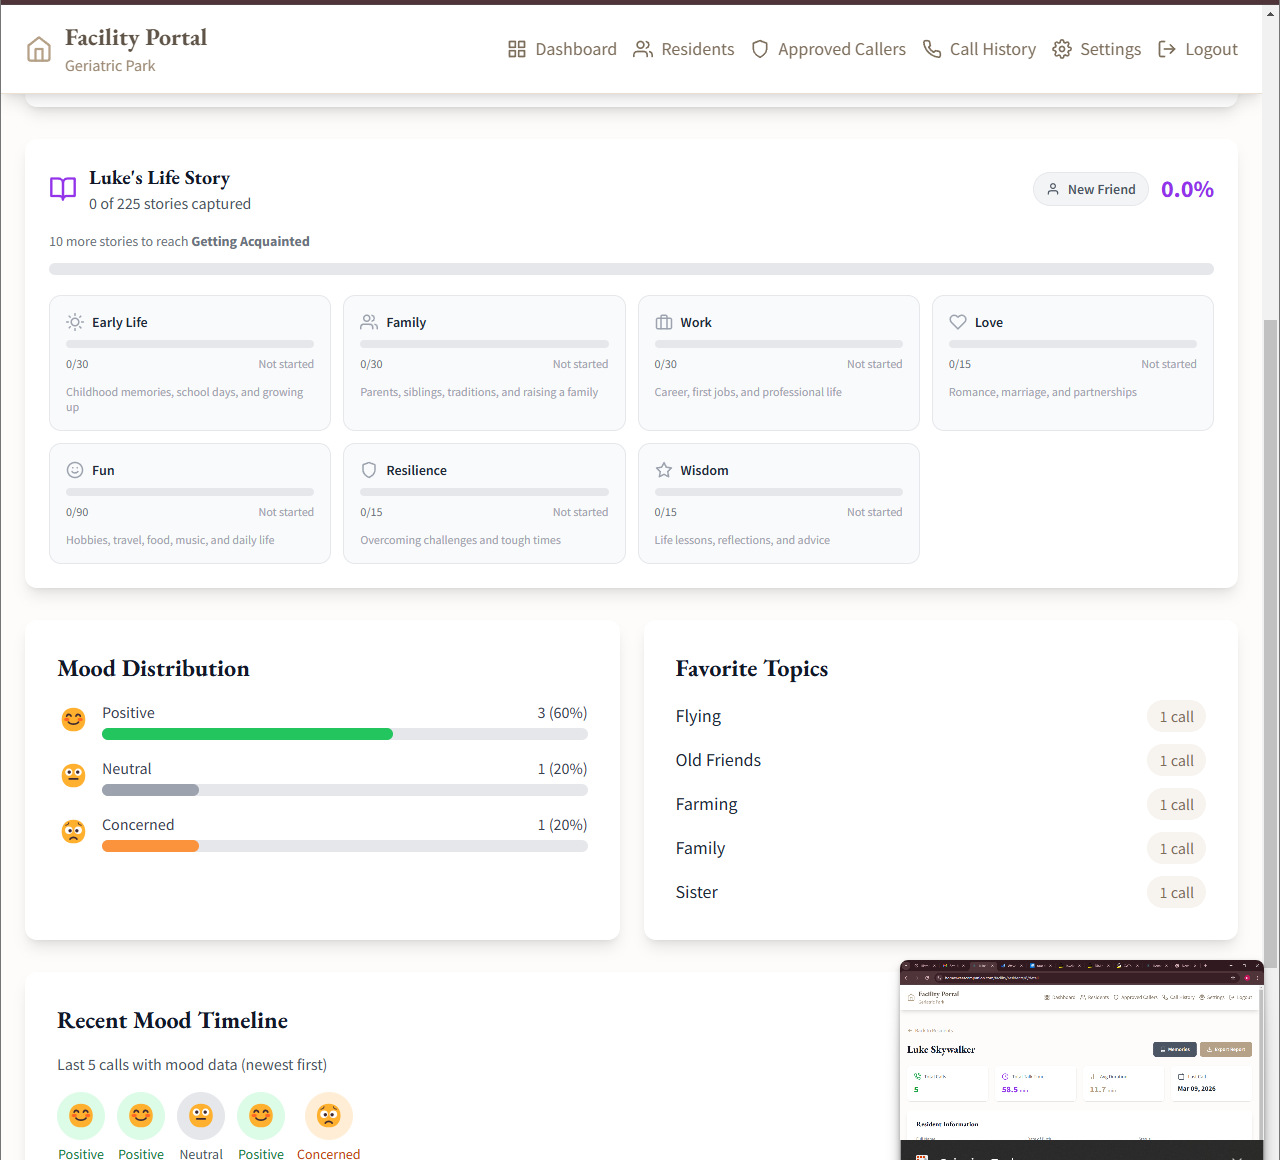Click the people icon on Family story card
Viewport: 1280px width, 1160px height.
coord(369,322)
